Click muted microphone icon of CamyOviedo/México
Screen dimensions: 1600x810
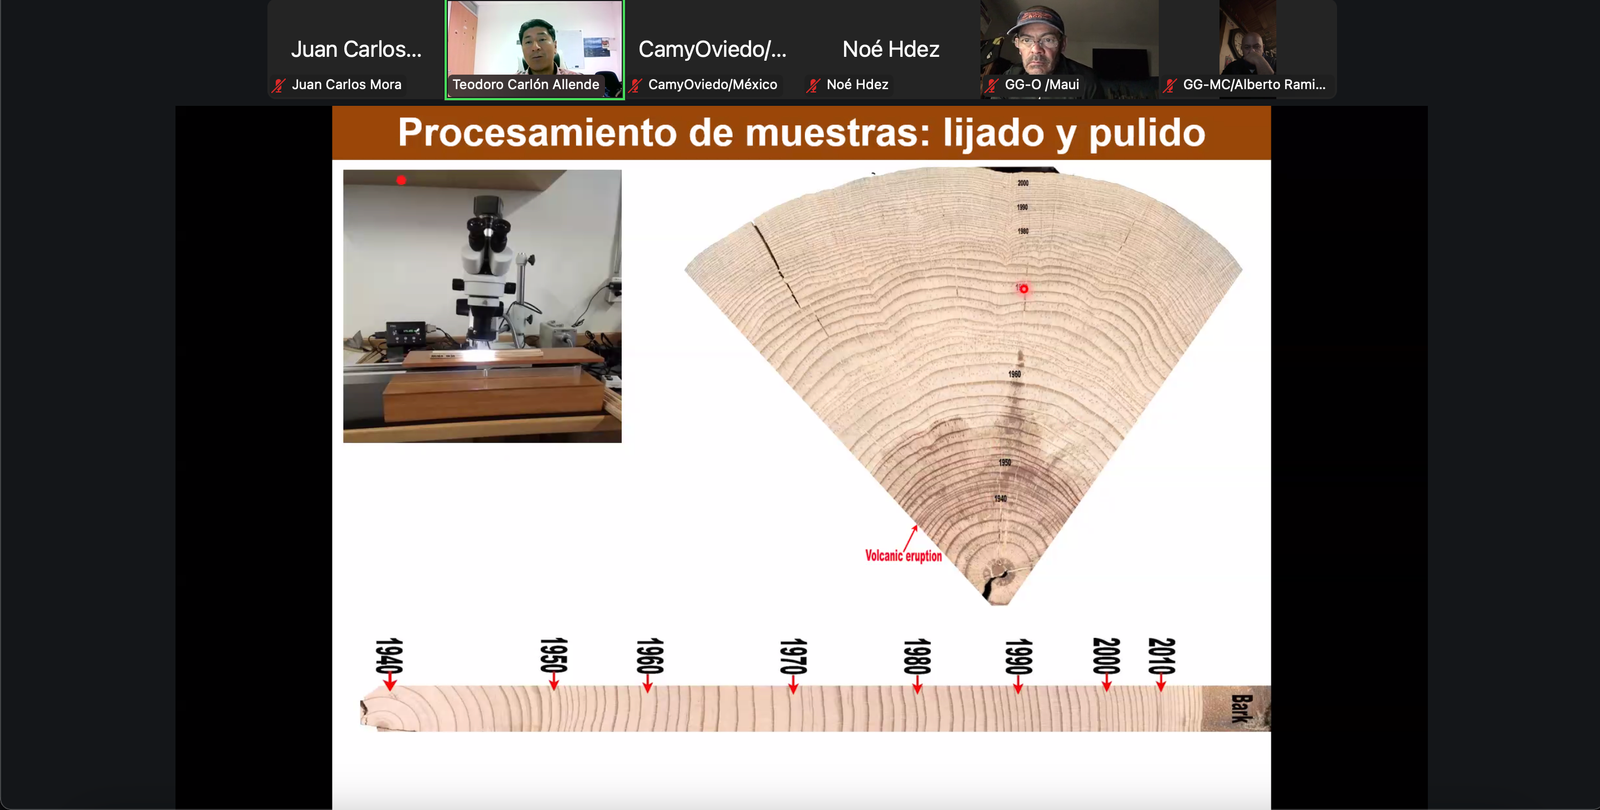(x=636, y=85)
